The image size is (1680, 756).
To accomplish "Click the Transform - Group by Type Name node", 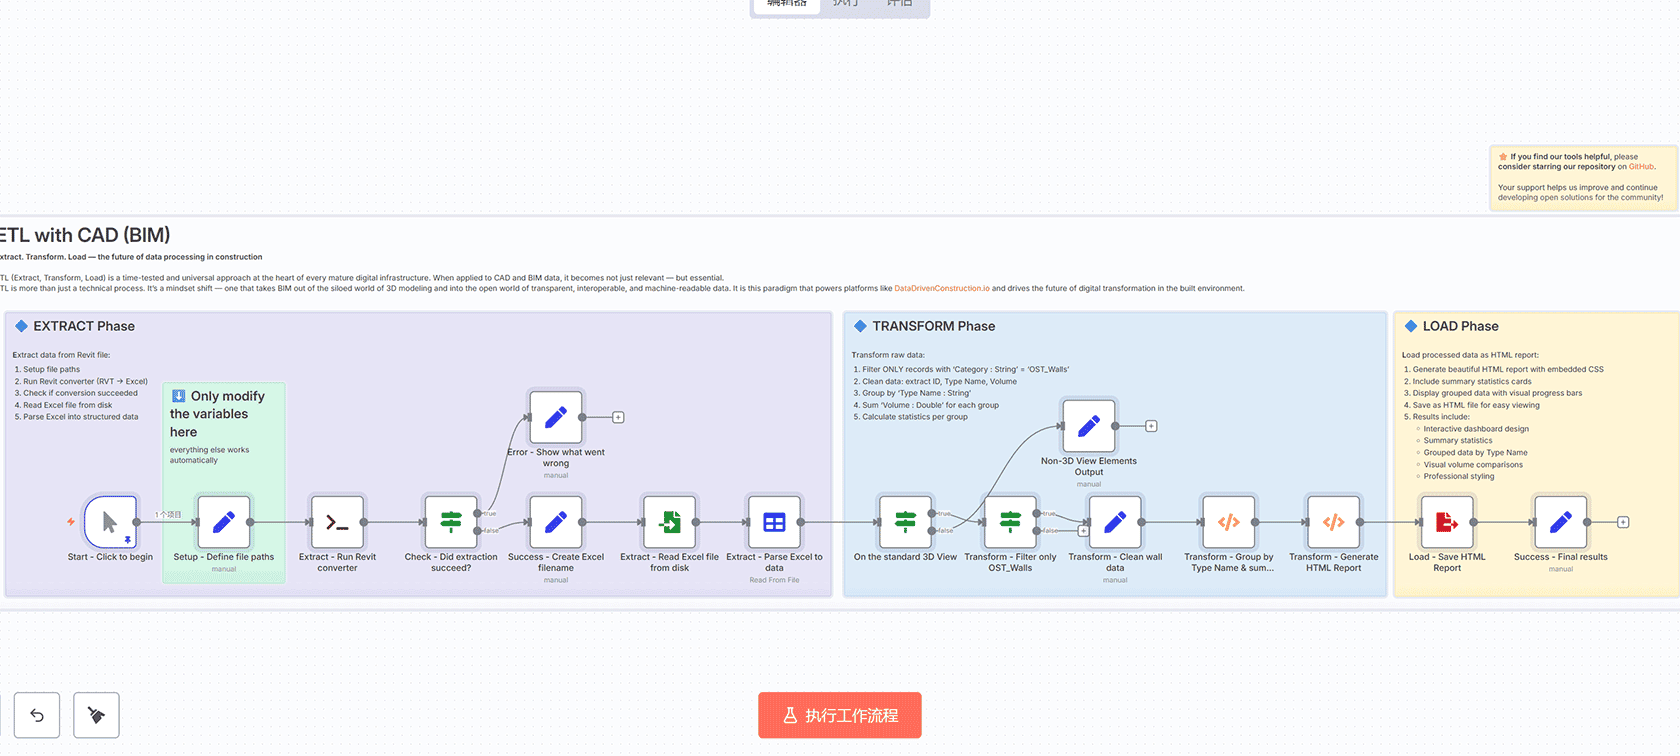I will click(x=1228, y=522).
